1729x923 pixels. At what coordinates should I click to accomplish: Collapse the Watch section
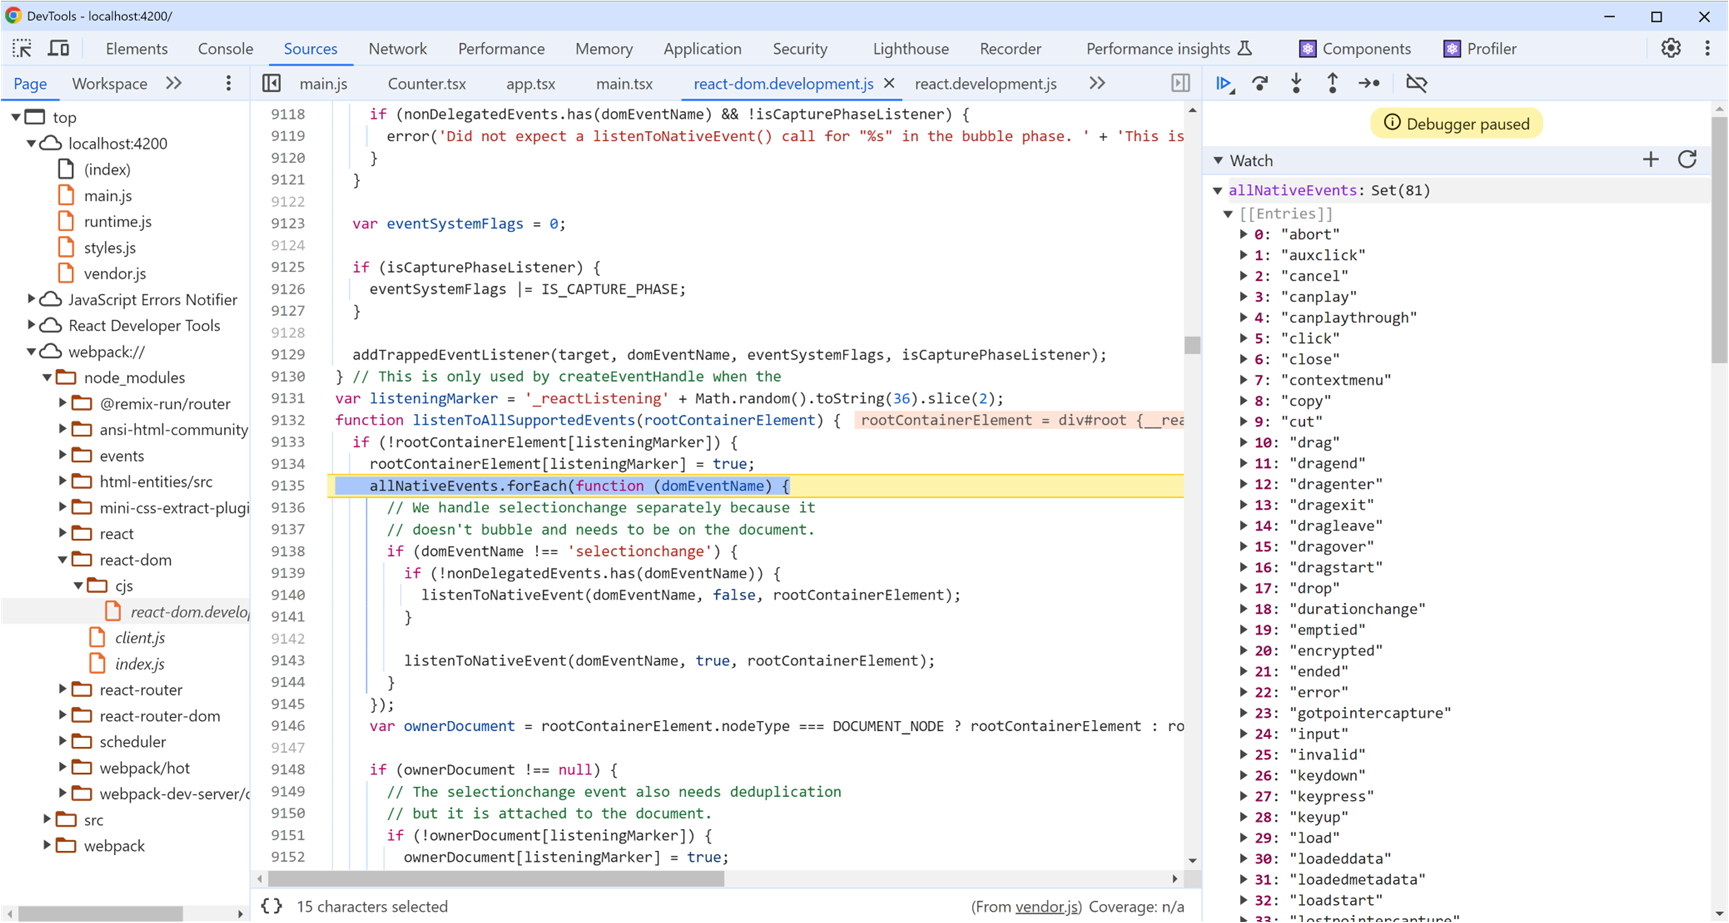click(1218, 160)
